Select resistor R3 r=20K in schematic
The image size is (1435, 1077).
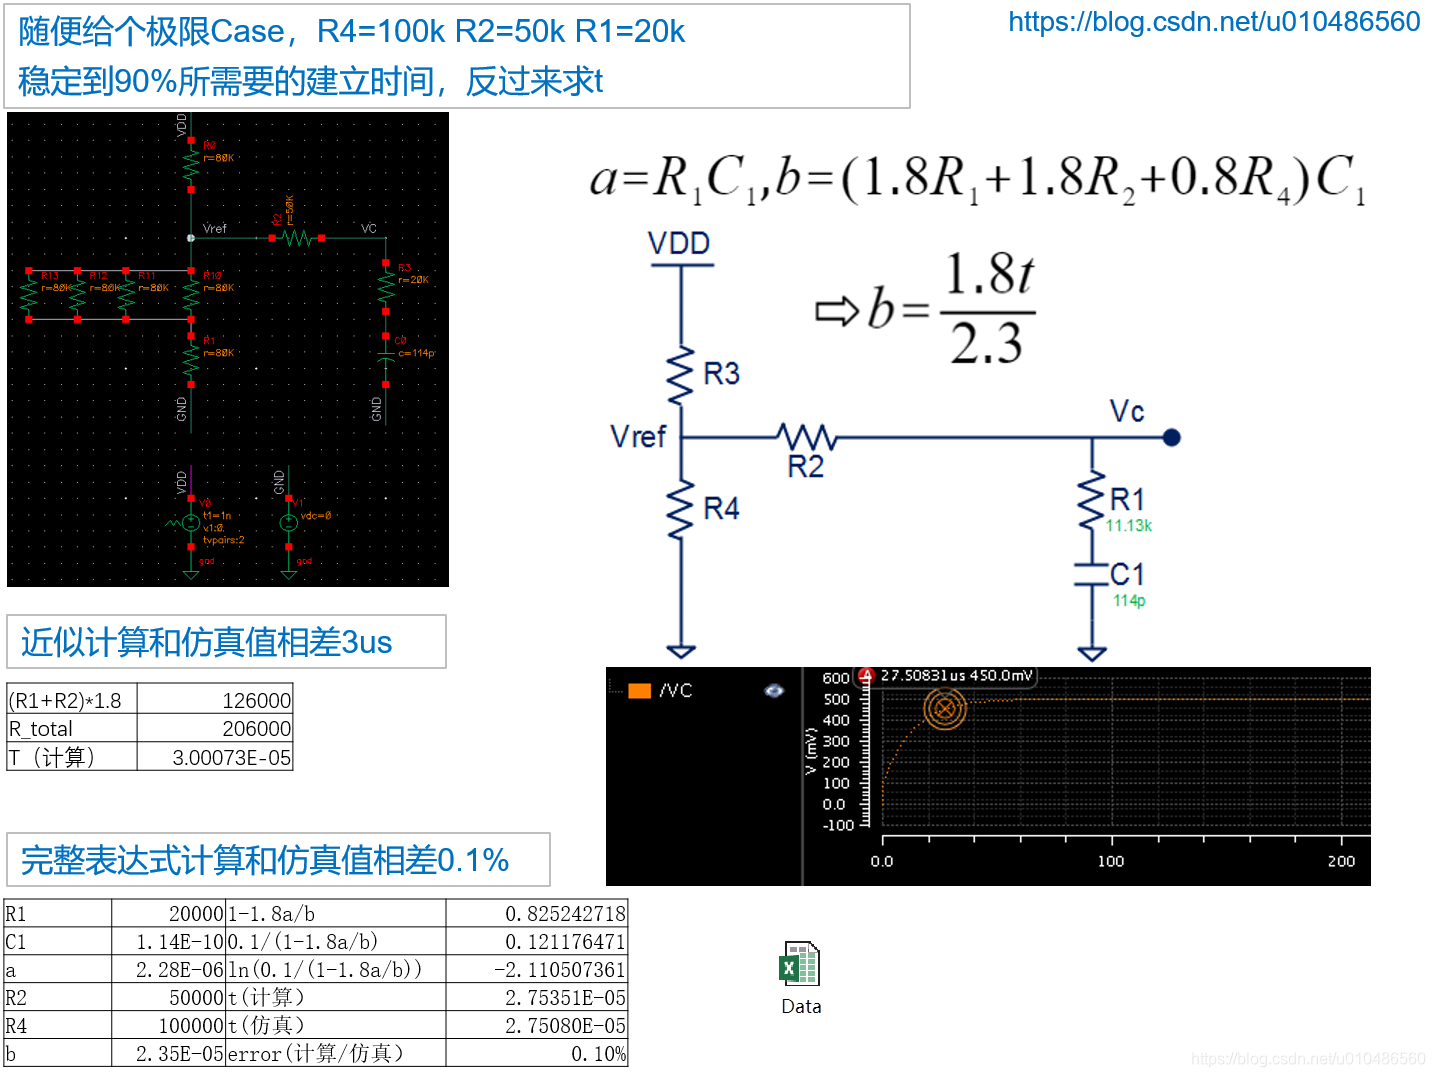[x=386, y=286]
